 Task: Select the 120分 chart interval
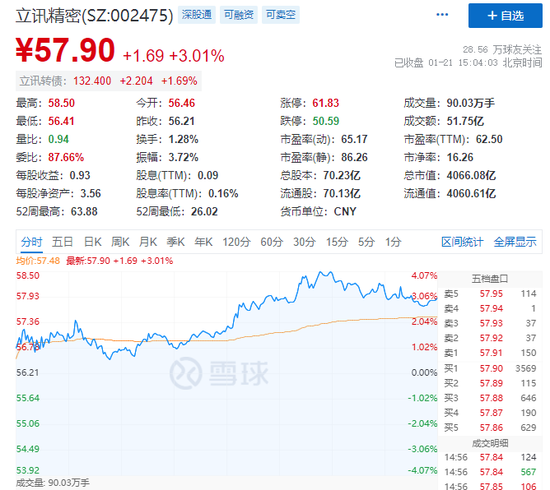coord(236,242)
